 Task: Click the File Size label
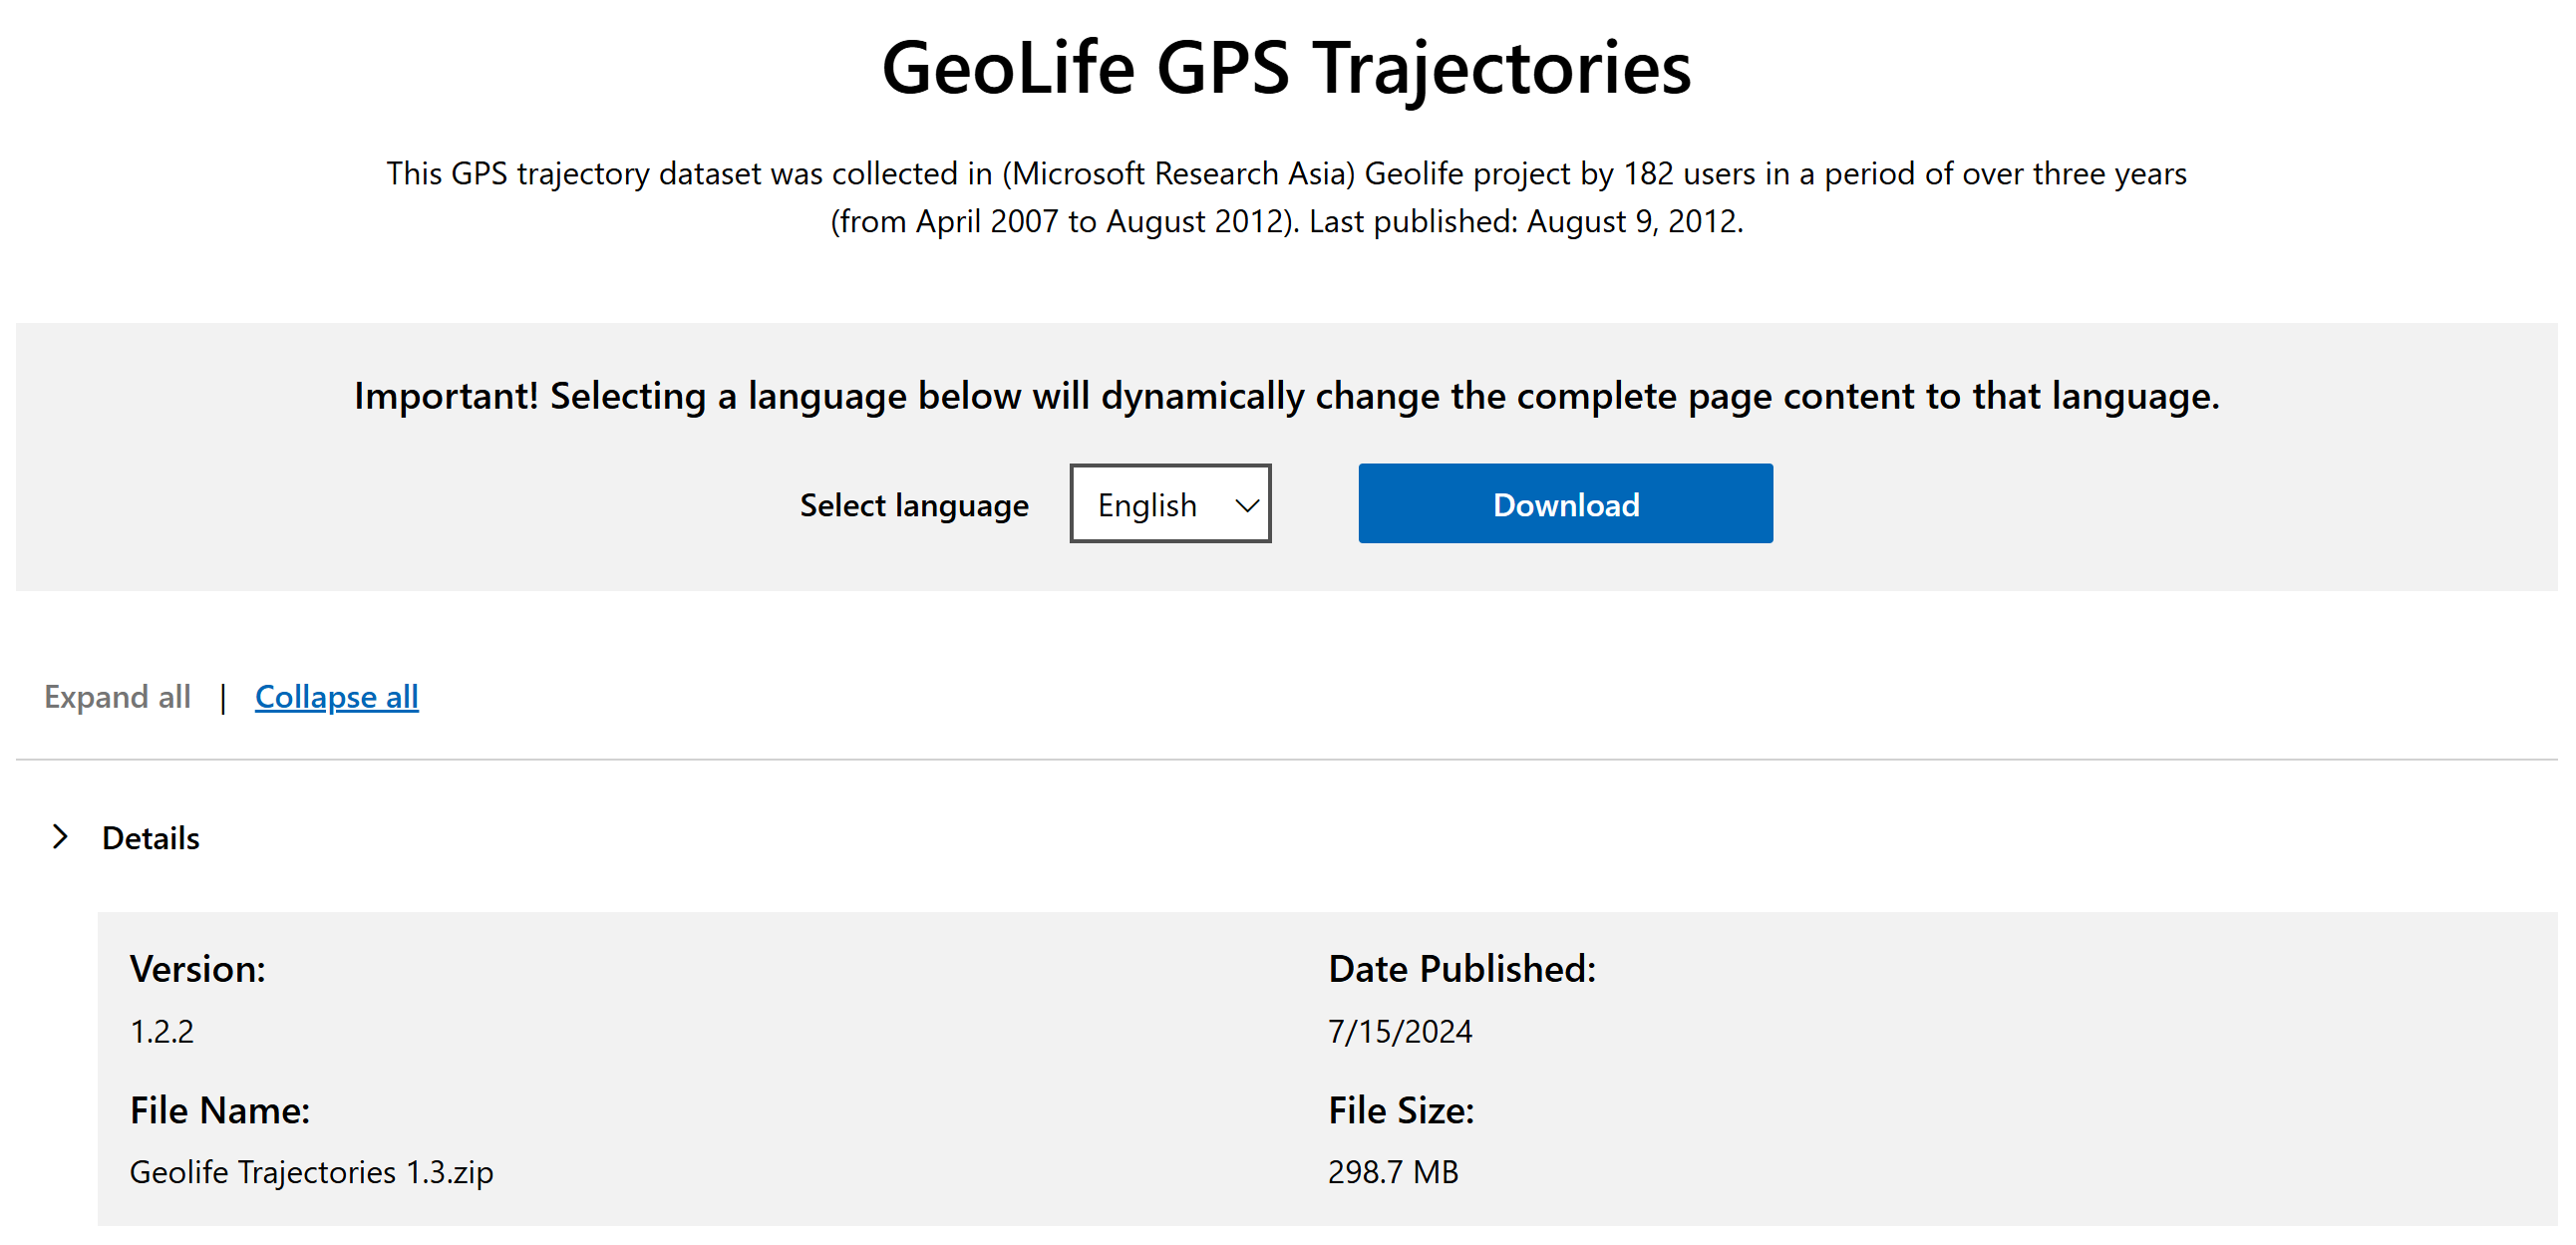click(x=1400, y=1110)
